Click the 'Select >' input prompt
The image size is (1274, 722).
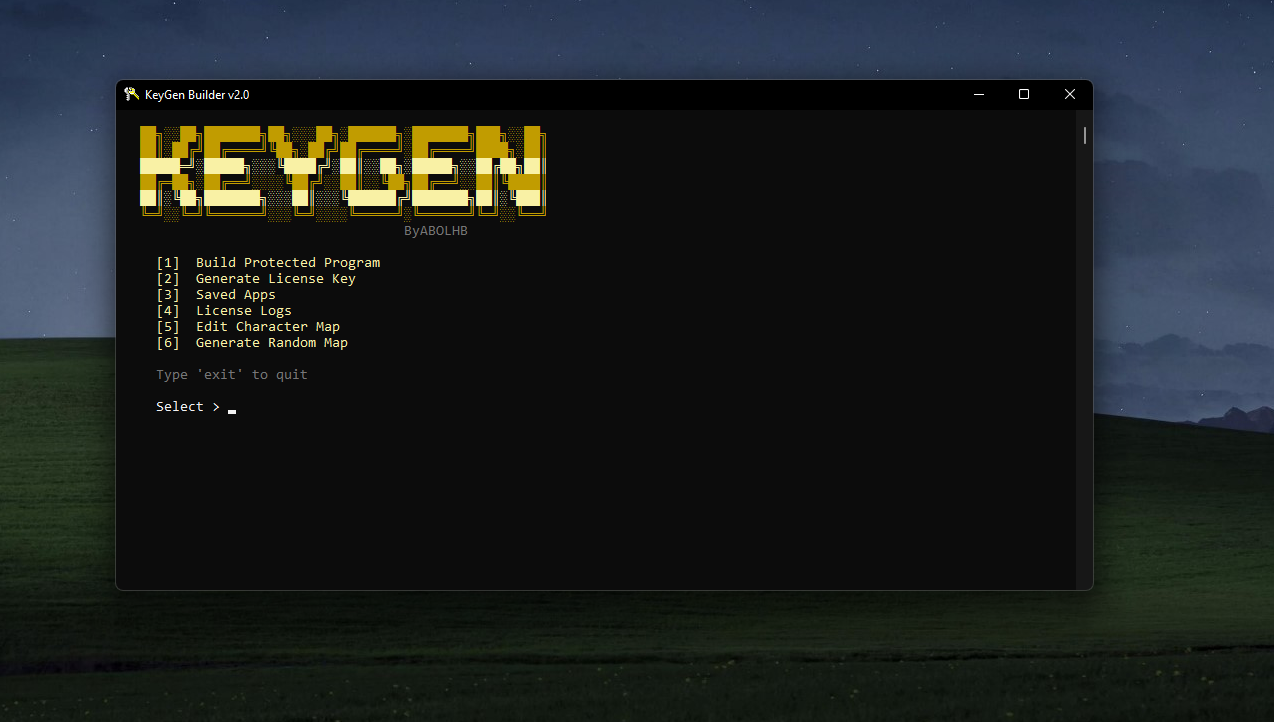coord(188,407)
